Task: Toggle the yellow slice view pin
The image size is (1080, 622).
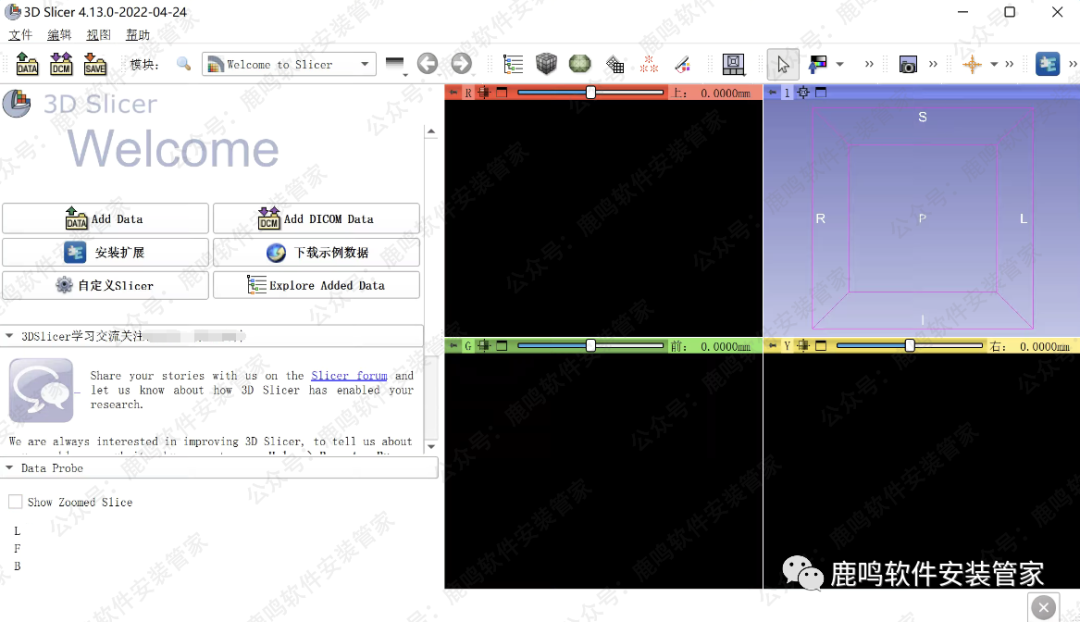Action: pos(771,346)
